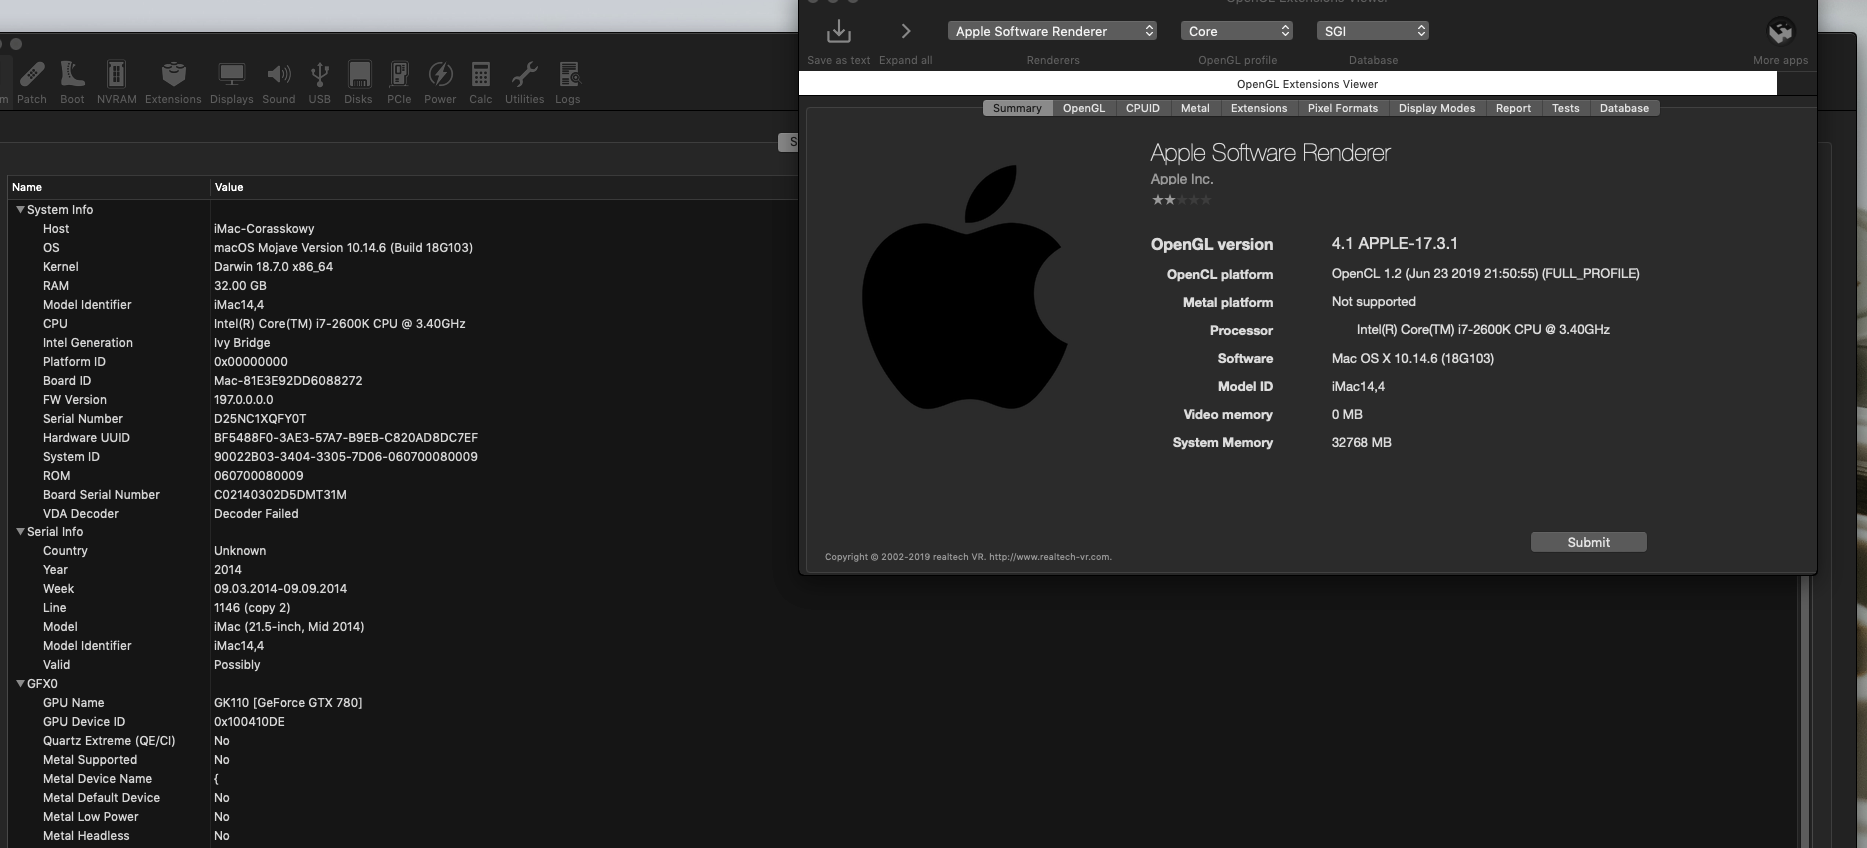This screenshot has width=1867, height=848.
Task: Switch to the Pixel Formats tab
Action: click(x=1343, y=108)
